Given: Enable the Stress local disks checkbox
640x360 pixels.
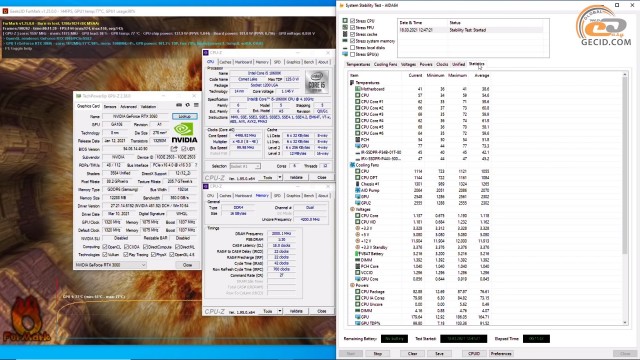Looking at the screenshot, I should point(352,47).
